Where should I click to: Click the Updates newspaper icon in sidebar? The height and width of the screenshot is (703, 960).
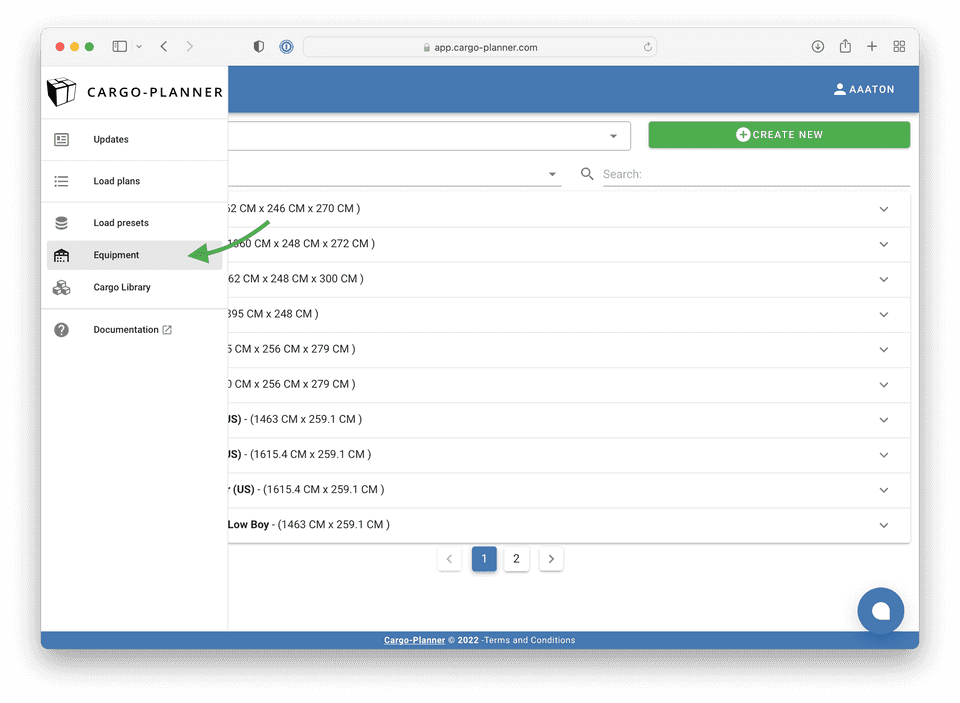62,140
